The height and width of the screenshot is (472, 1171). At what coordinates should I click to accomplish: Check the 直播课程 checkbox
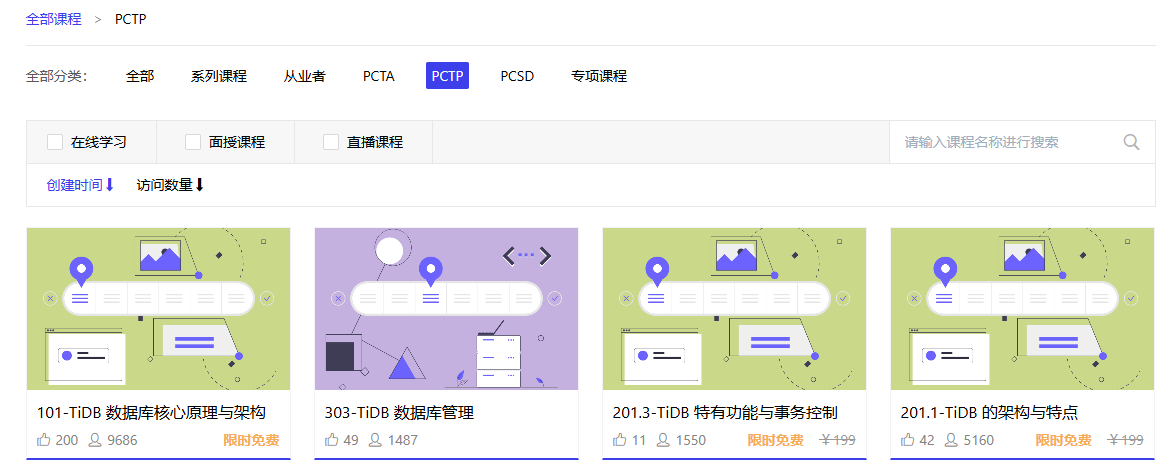tap(331, 142)
